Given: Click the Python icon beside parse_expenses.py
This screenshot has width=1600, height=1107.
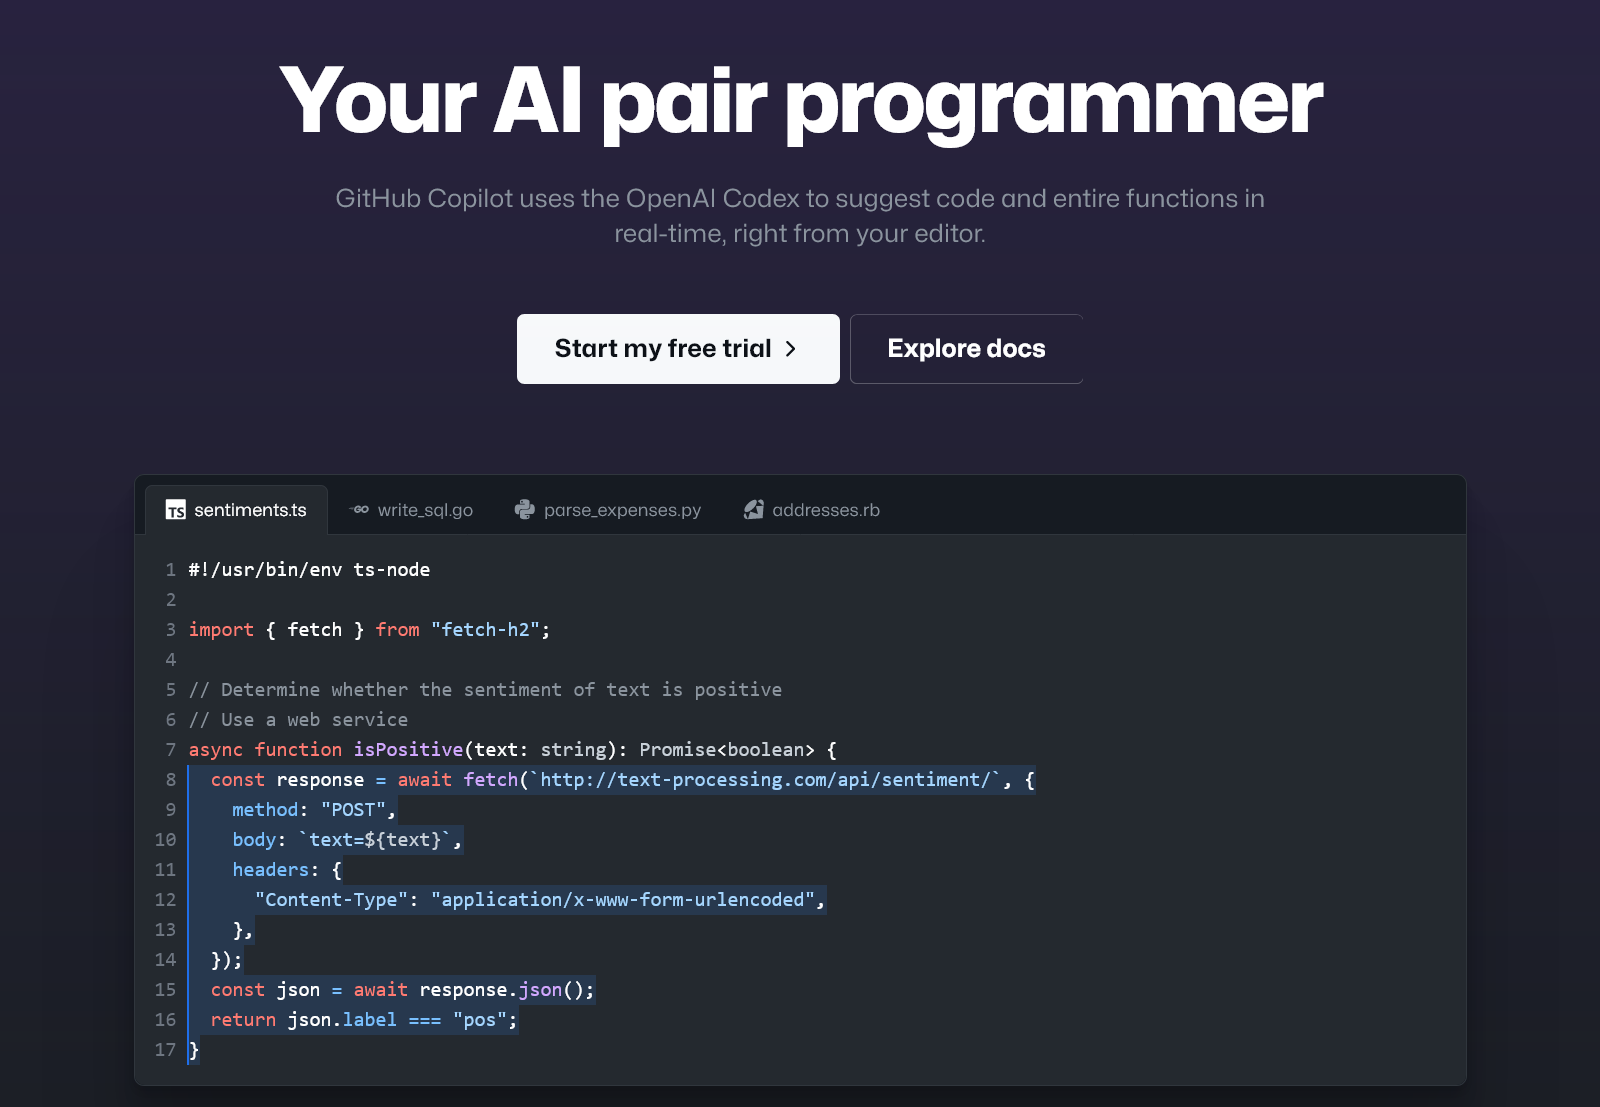Looking at the screenshot, I should point(524,510).
